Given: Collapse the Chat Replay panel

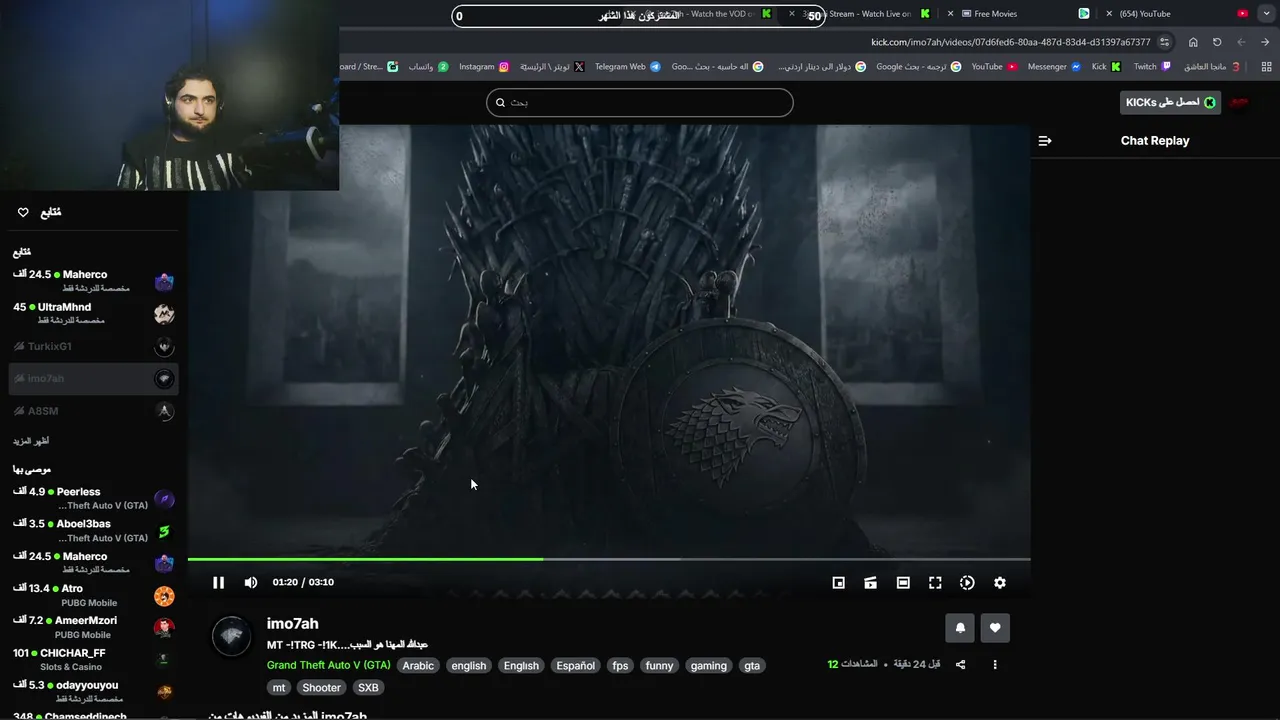Looking at the screenshot, I should click(1045, 141).
